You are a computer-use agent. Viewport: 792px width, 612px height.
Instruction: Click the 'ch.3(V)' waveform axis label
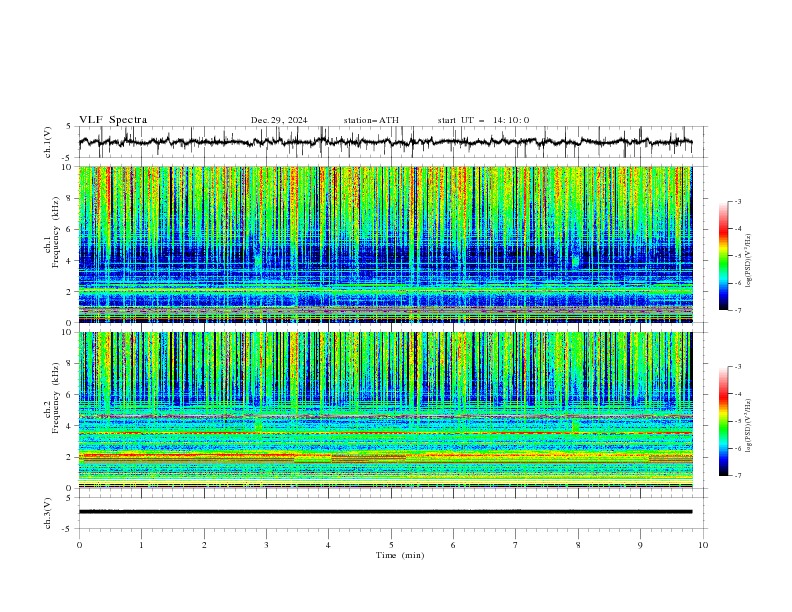[48, 513]
